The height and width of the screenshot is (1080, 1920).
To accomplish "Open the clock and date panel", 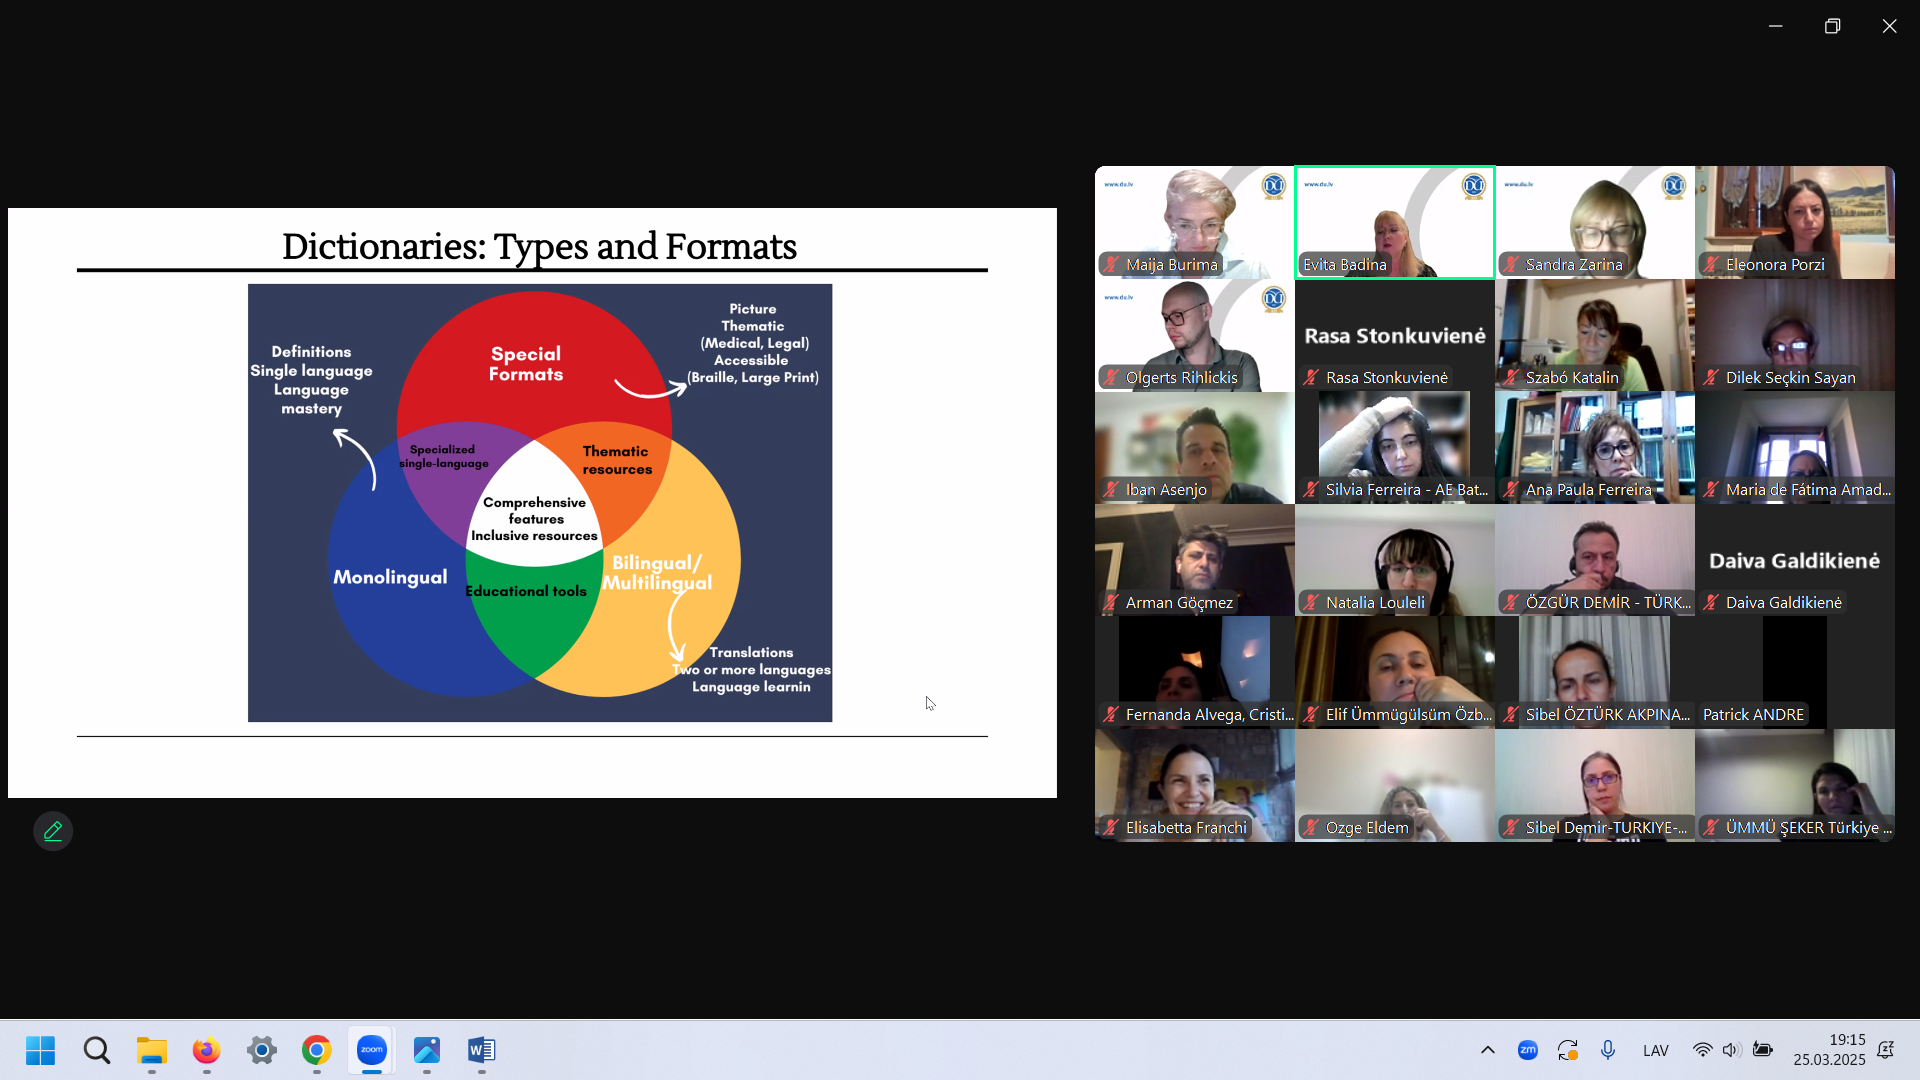I will (1829, 1050).
